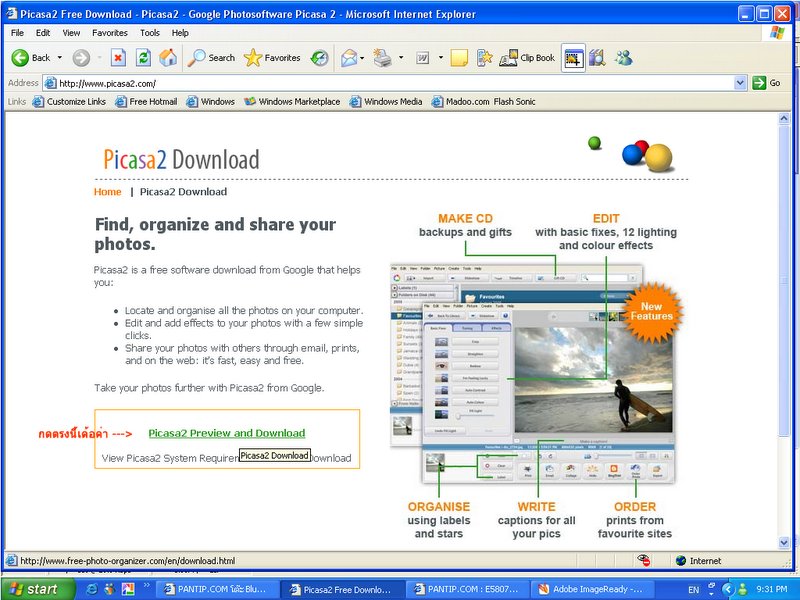
Task: Open the Customize Links shortcut
Action: coord(69,102)
